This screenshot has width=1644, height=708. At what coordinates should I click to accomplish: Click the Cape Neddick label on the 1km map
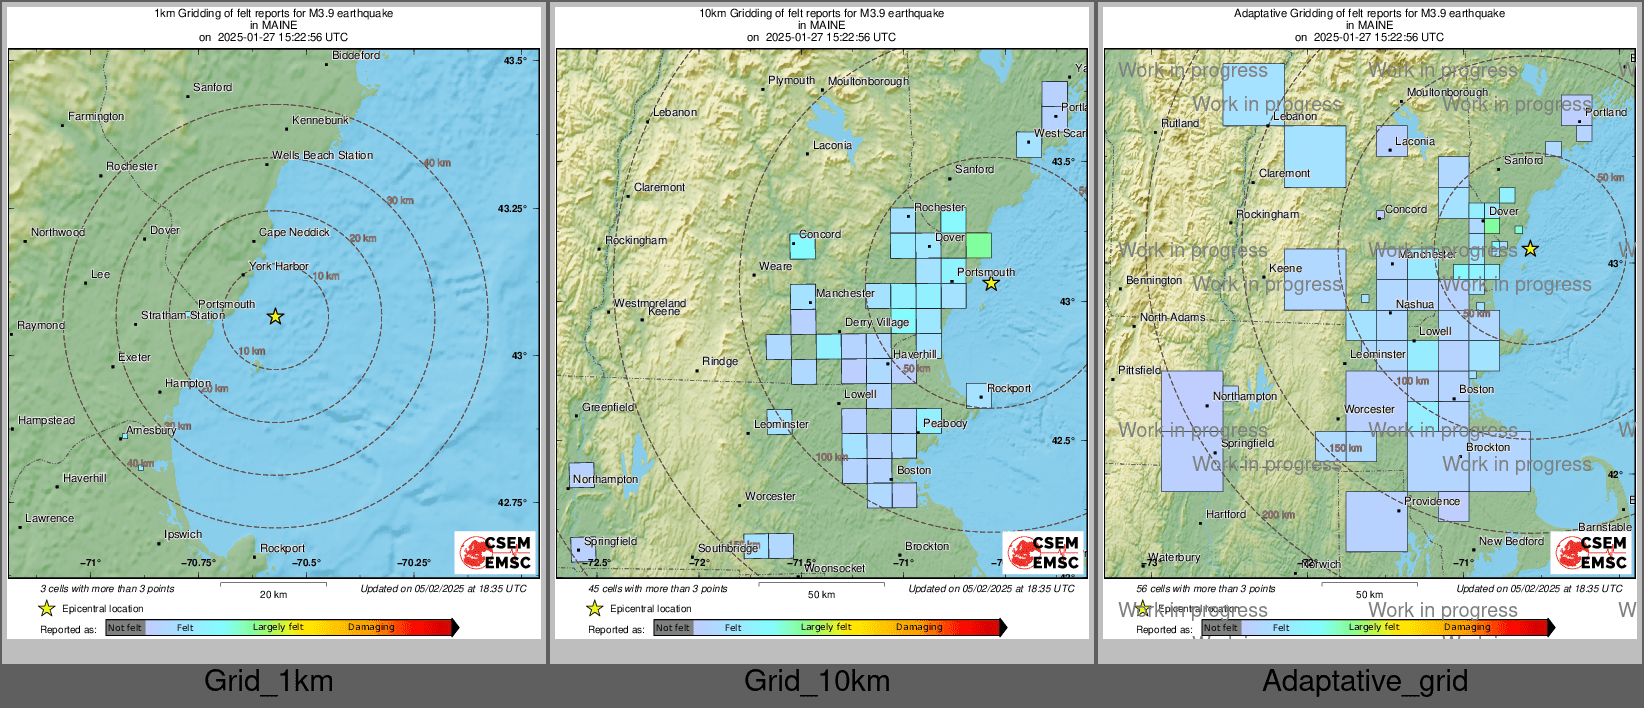[x=294, y=232]
